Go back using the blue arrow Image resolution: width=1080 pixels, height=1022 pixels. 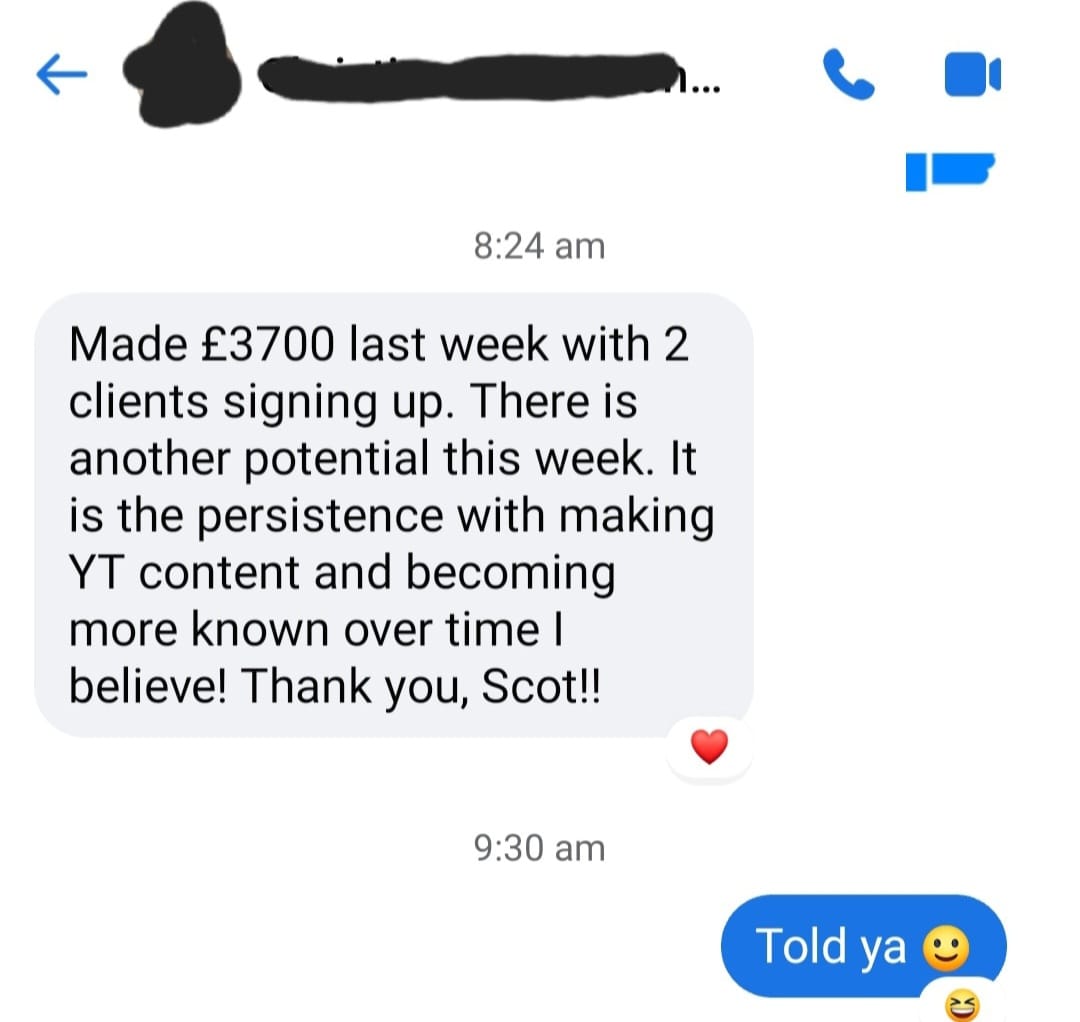pyautogui.click(x=61, y=74)
